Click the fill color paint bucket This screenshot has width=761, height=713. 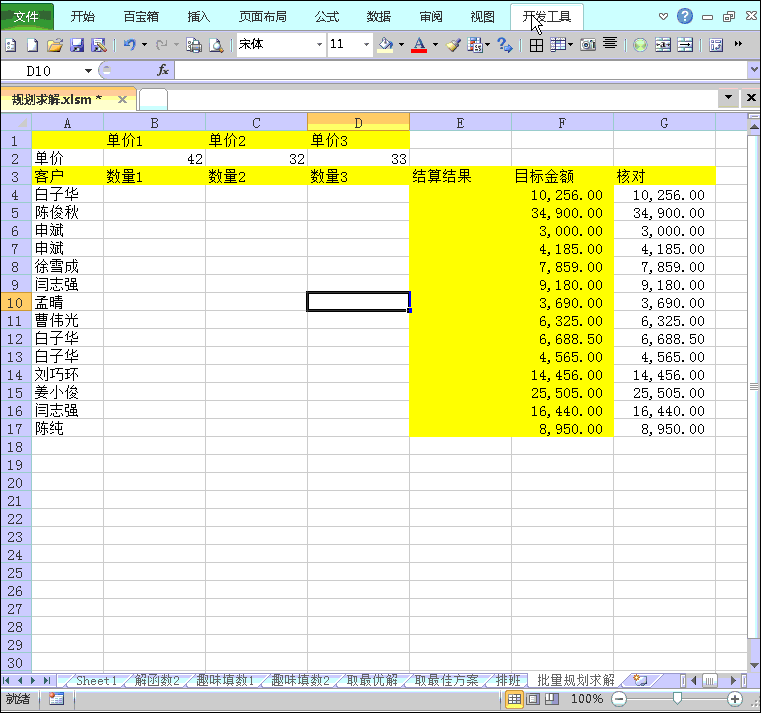point(385,45)
